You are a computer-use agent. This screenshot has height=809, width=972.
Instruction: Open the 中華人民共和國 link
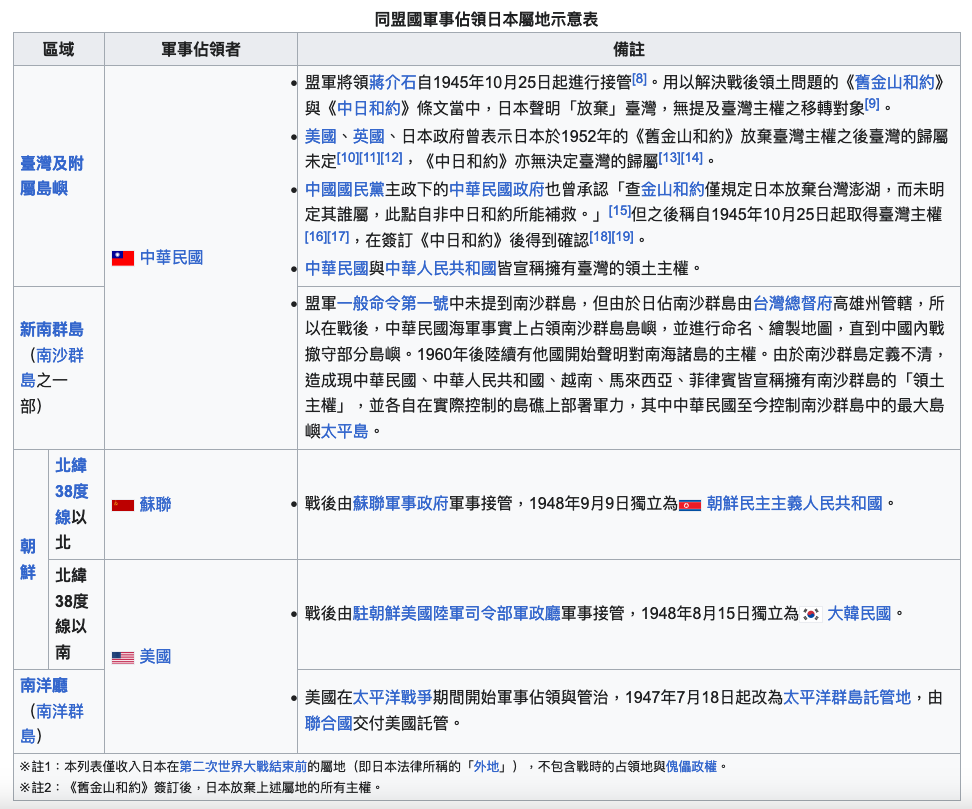coord(441,268)
